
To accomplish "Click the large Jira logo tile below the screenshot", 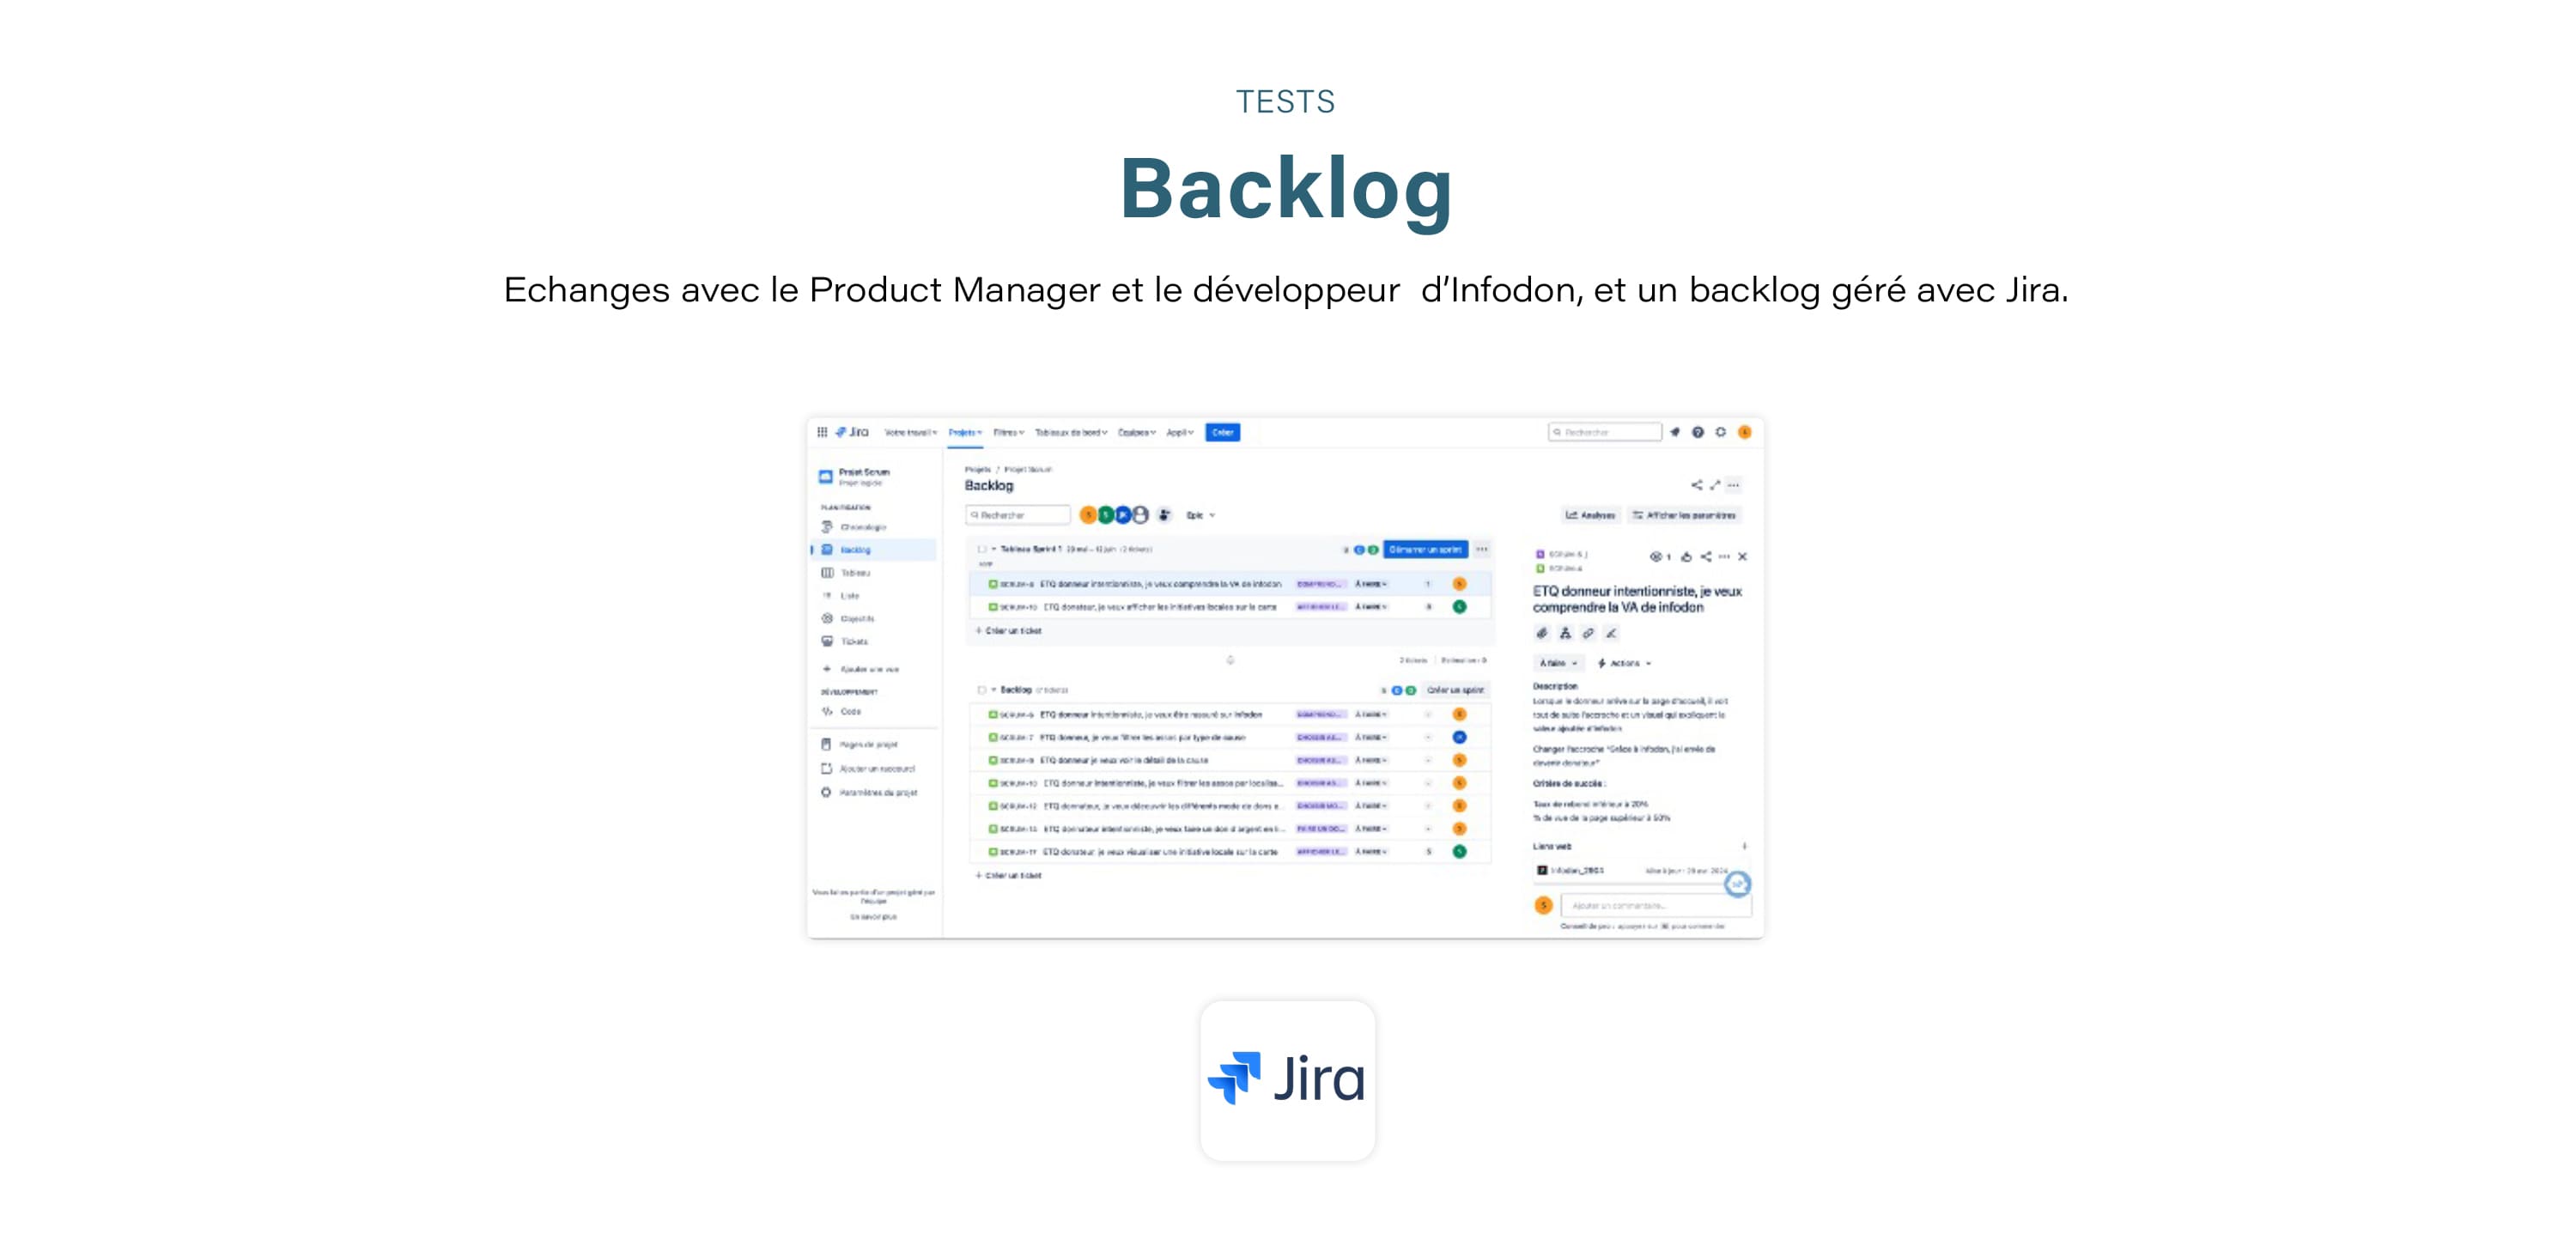I will (1288, 1080).
